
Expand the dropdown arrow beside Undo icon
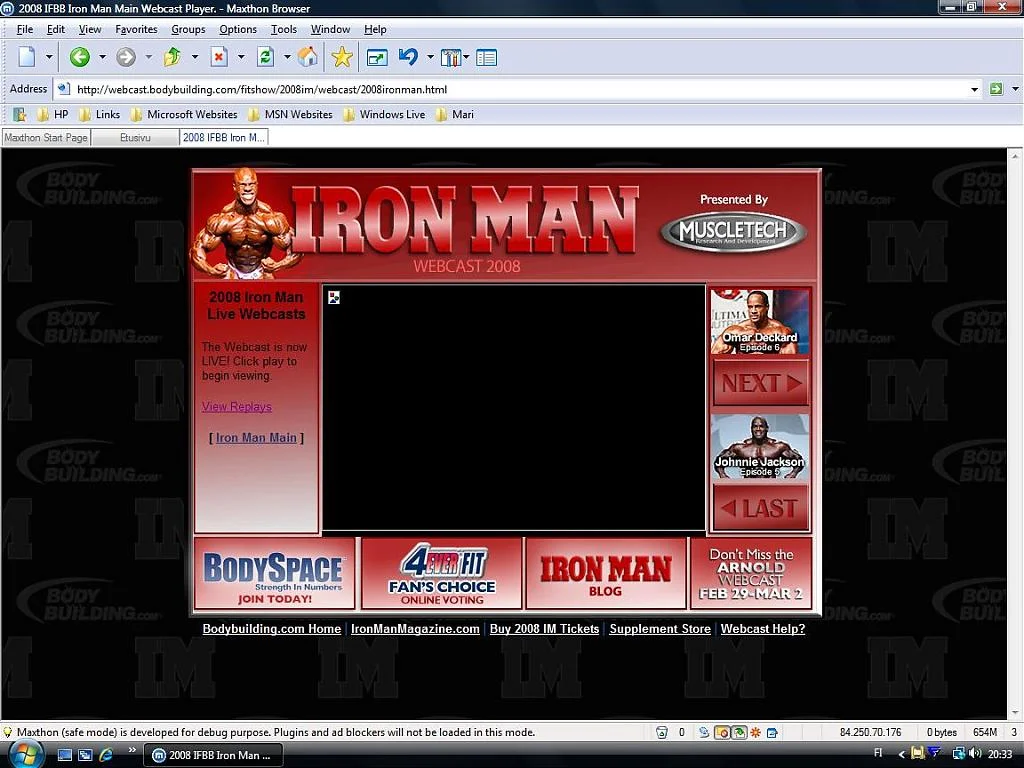430,57
